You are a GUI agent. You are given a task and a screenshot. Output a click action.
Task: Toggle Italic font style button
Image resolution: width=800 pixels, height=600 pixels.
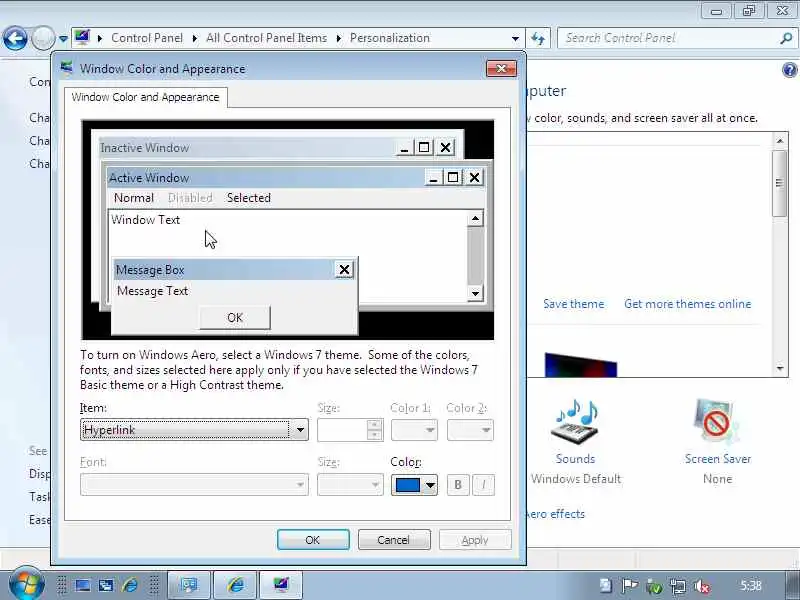click(x=483, y=485)
